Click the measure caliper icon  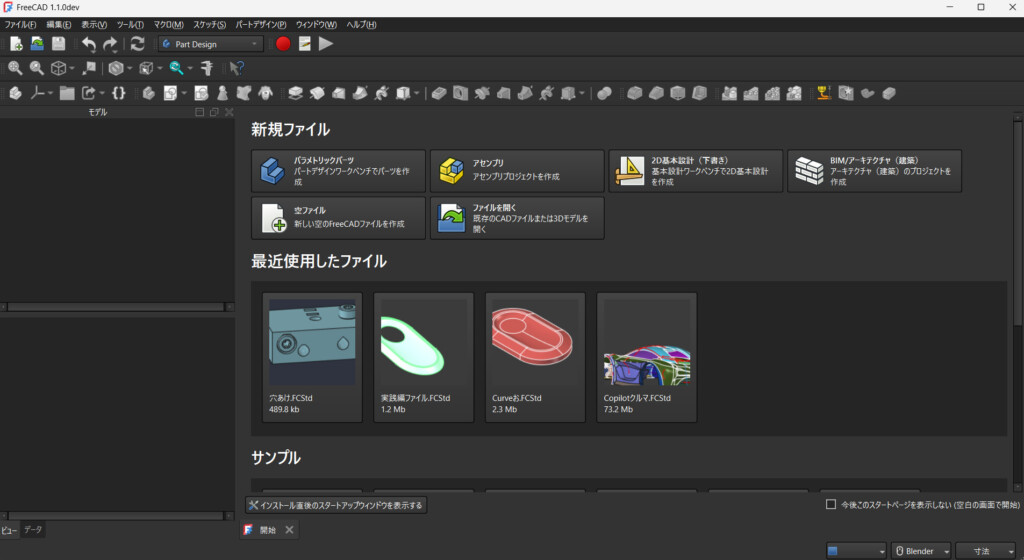[x=207, y=68]
